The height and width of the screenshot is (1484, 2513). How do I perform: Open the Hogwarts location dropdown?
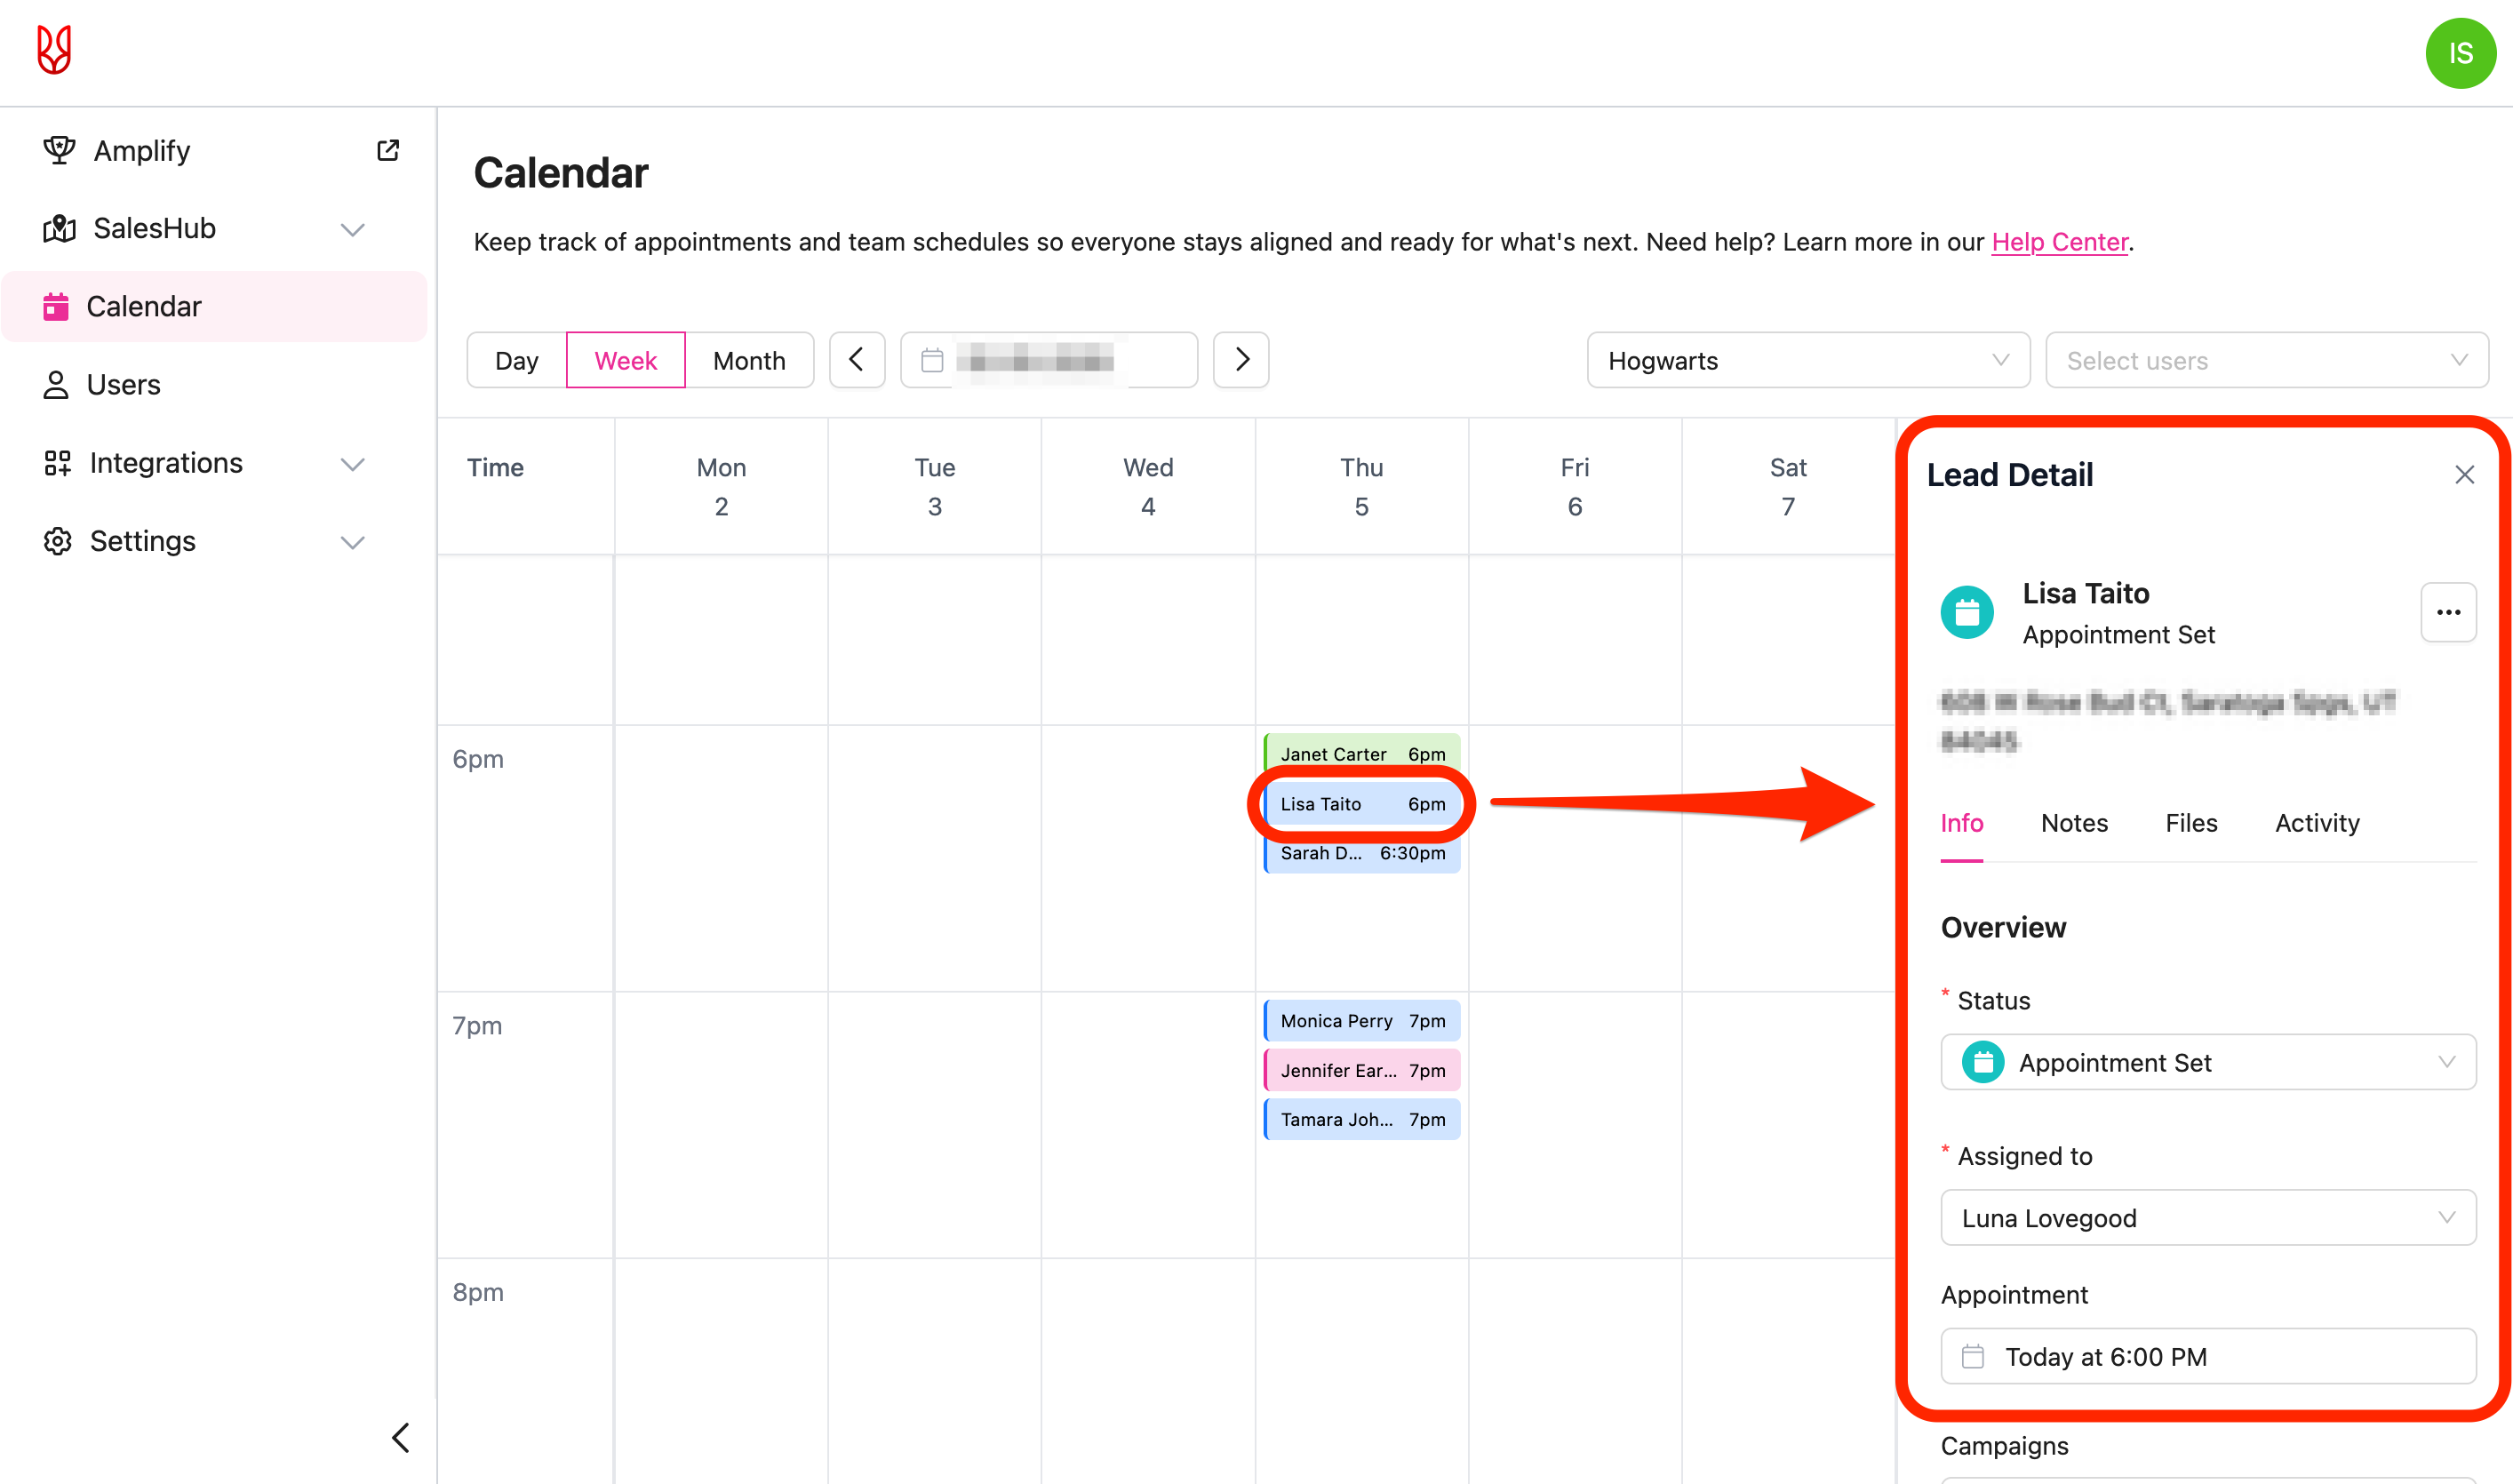pyautogui.click(x=1807, y=360)
